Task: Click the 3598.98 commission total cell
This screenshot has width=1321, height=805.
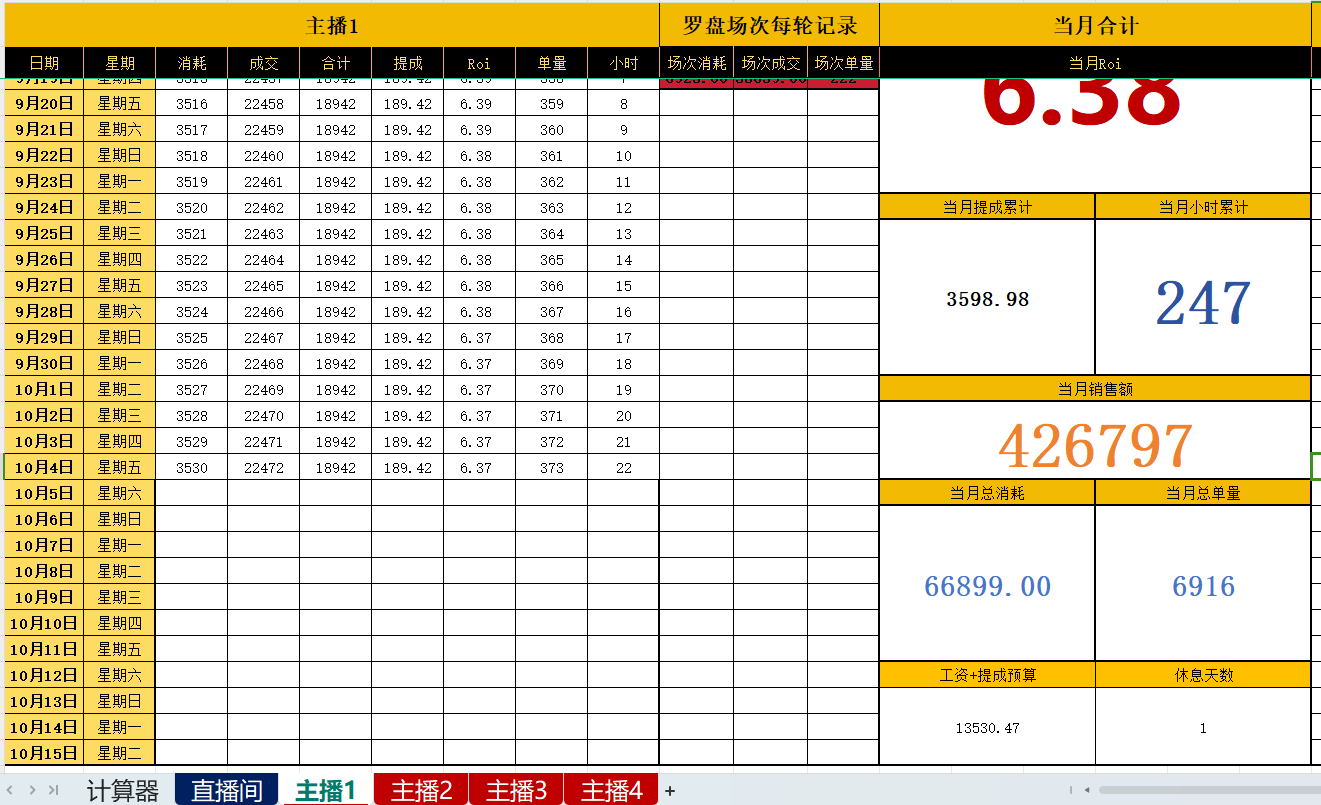Action: tap(987, 298)
